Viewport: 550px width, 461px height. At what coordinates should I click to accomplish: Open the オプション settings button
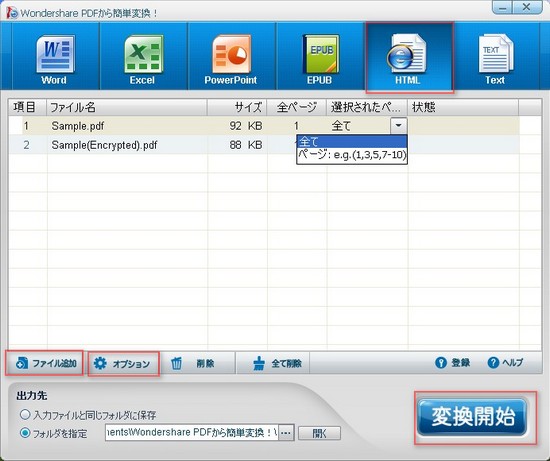[x=123, y=364]
